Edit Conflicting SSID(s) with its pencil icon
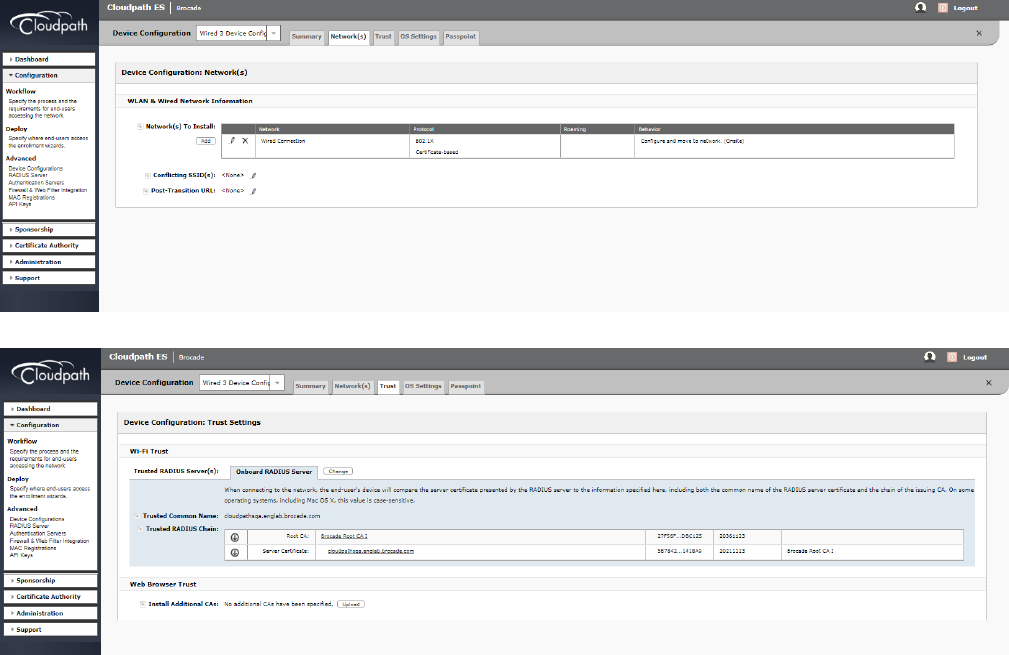 [254, 175]
